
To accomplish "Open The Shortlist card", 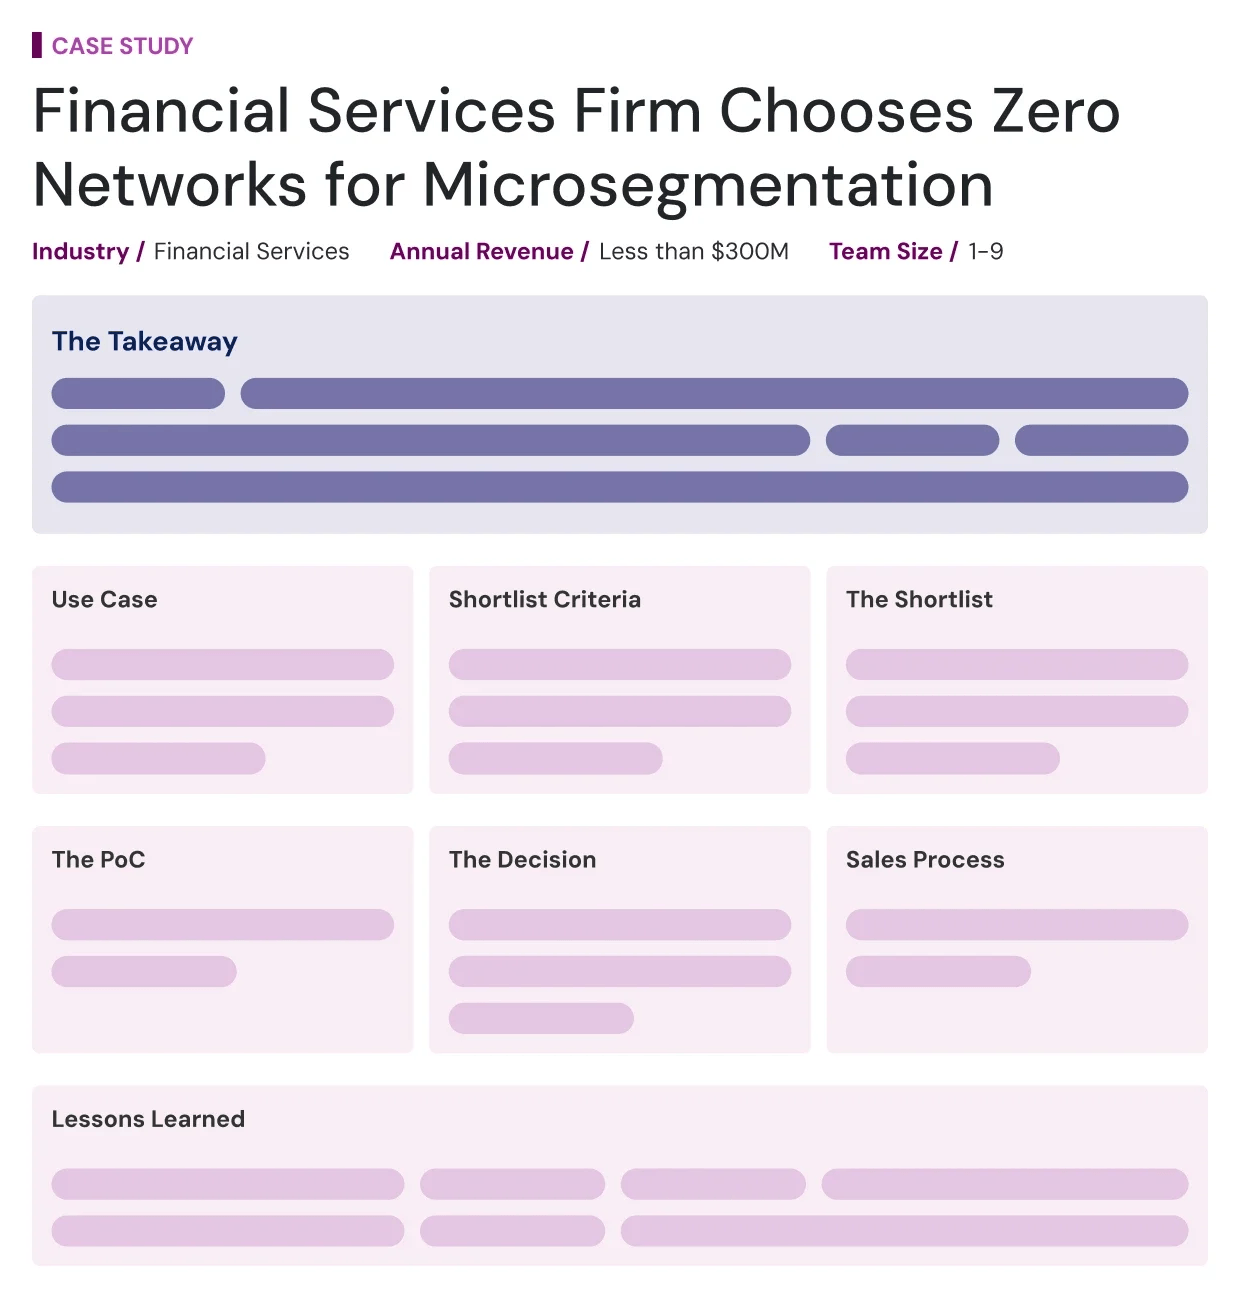I will [x=1016, y=680].
